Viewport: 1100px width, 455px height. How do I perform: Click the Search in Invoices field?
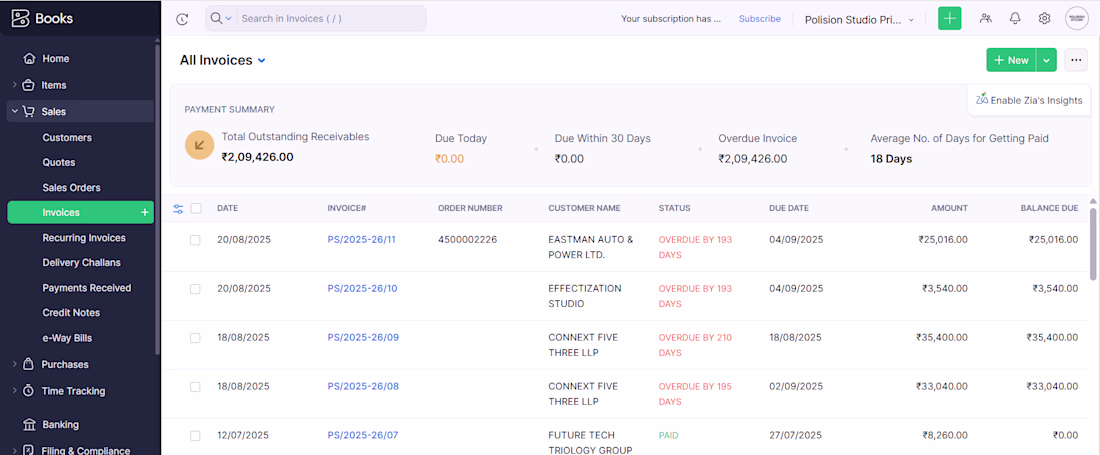click(x=330, y=19)
